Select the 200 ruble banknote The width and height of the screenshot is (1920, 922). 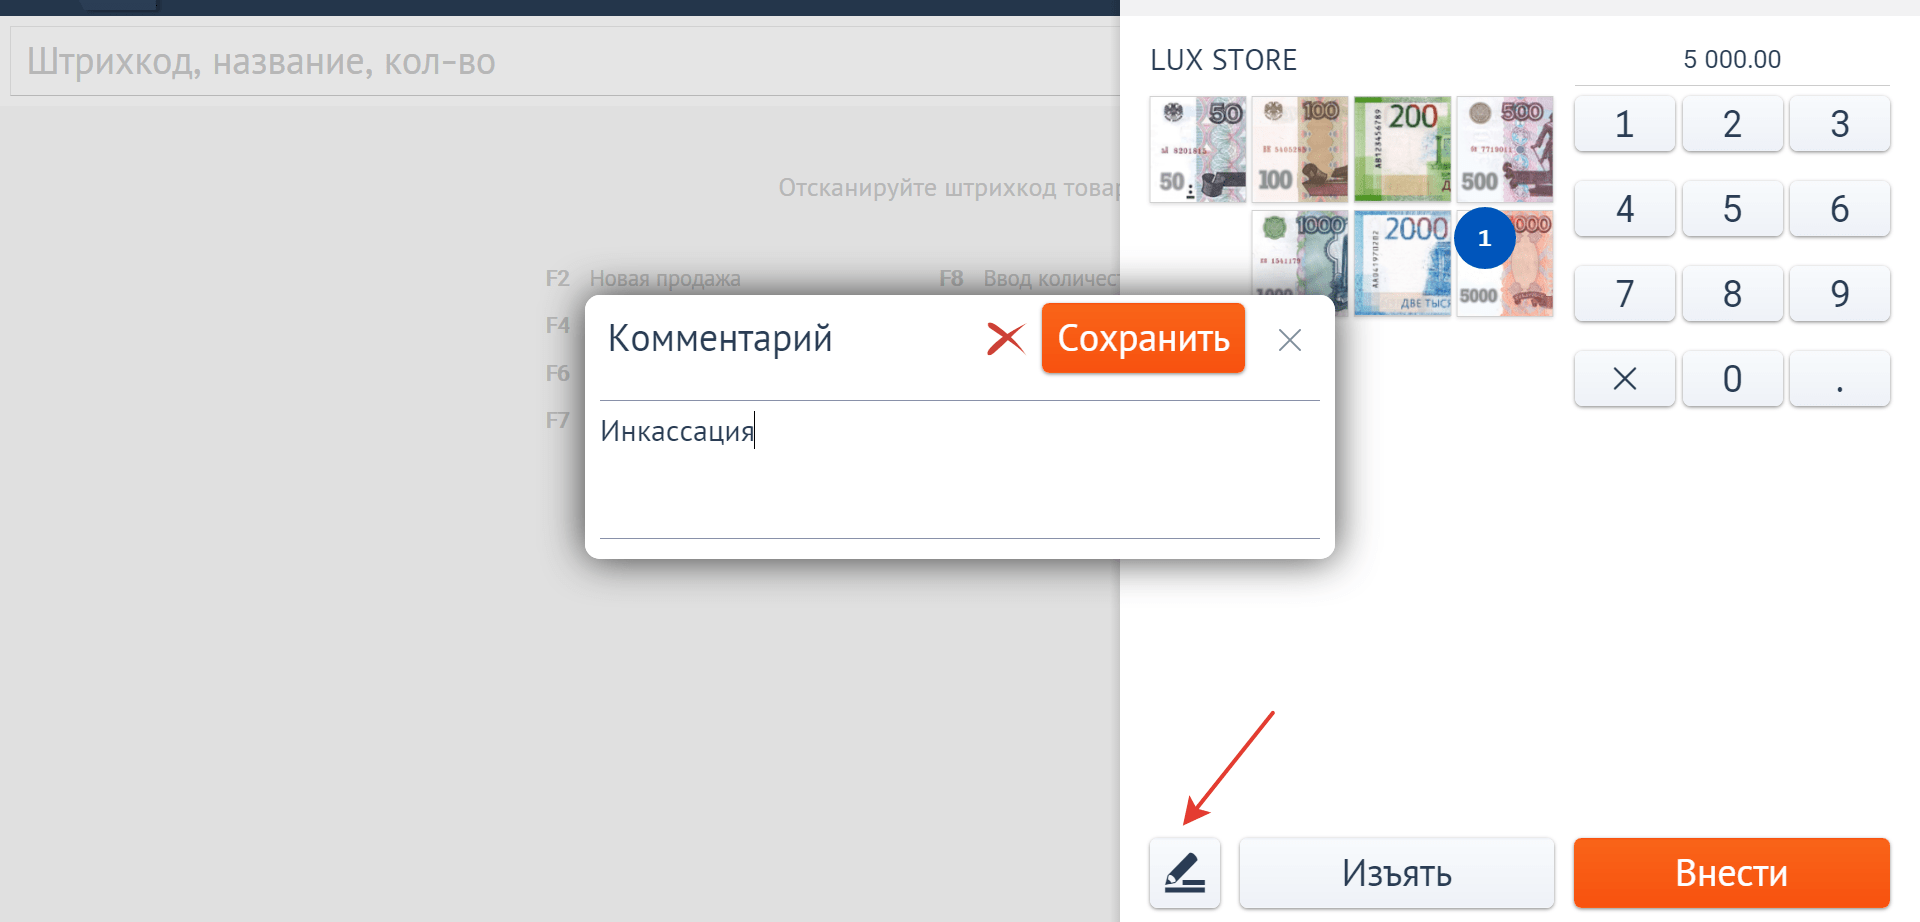[x=1402, y=149]
